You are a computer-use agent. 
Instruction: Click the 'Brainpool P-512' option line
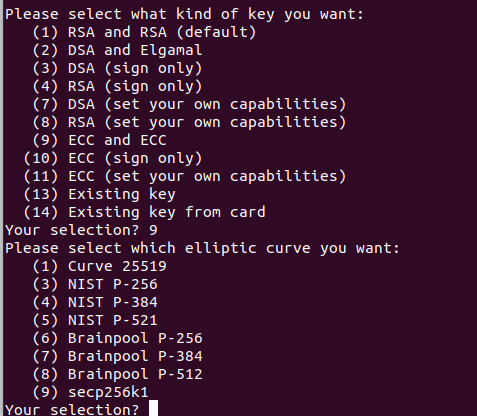pyautogui.click(x=117, y=374)
